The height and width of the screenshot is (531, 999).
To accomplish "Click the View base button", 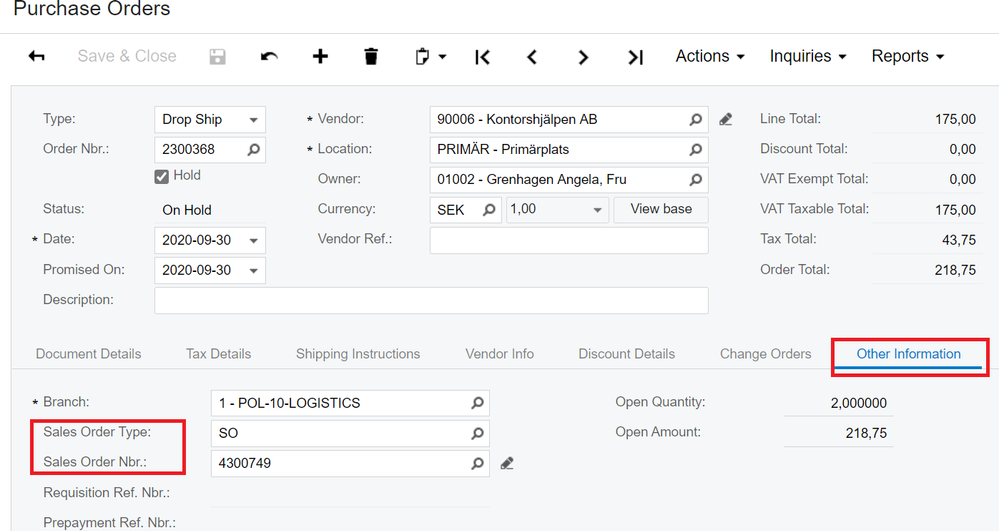I will [x=661, y=210].
